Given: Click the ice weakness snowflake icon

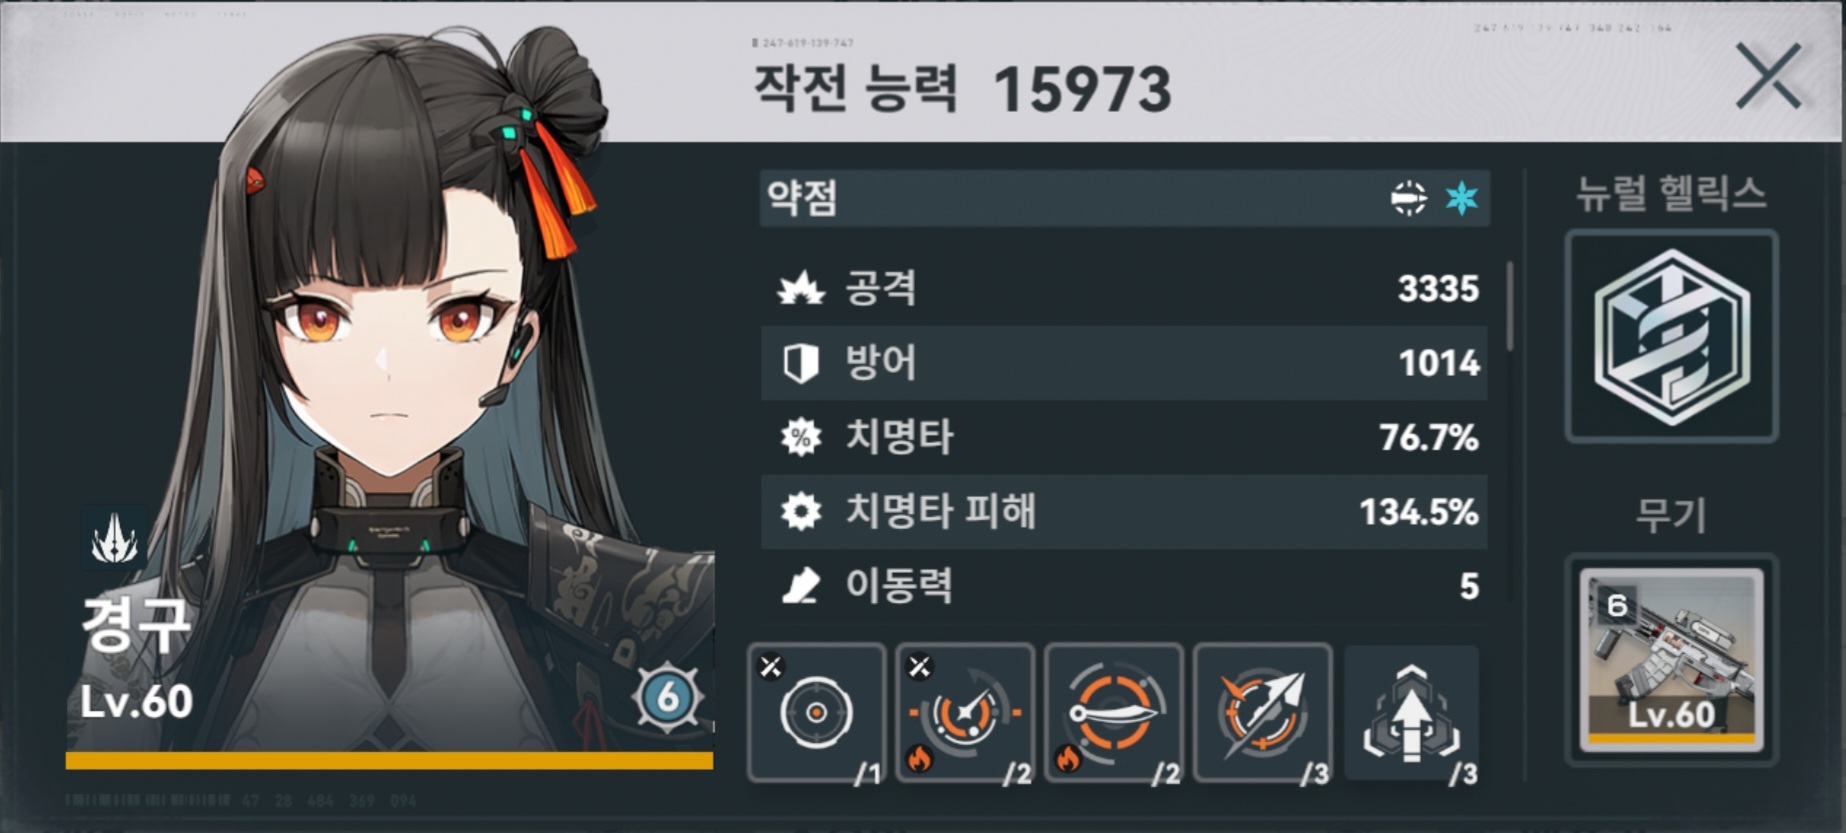Looking at the screenshot, I should click(x=1461, y=198).
